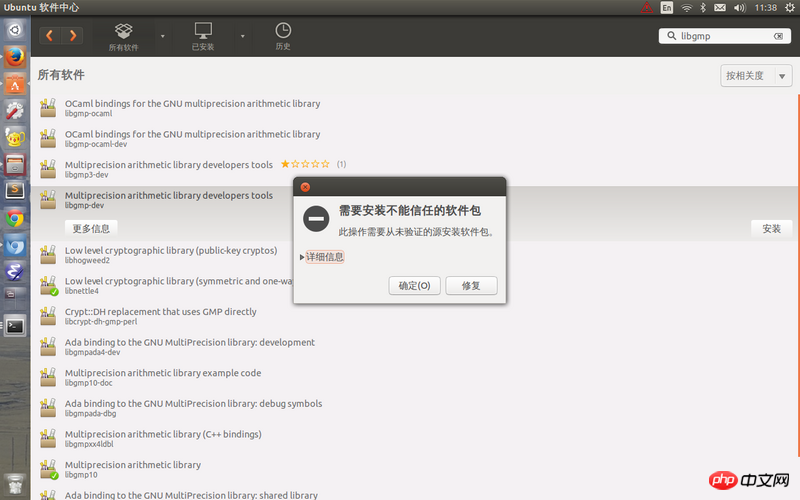Select the libgmpxx4ldbl package row
The height and width of the screenshot is (500, 800).
point(414,438)
